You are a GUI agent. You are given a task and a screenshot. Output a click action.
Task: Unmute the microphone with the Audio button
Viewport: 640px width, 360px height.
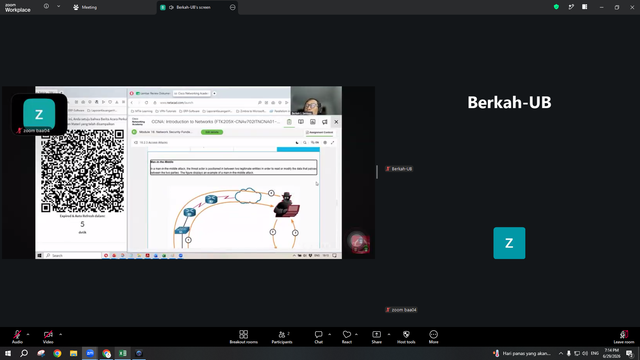pos(17,337)
